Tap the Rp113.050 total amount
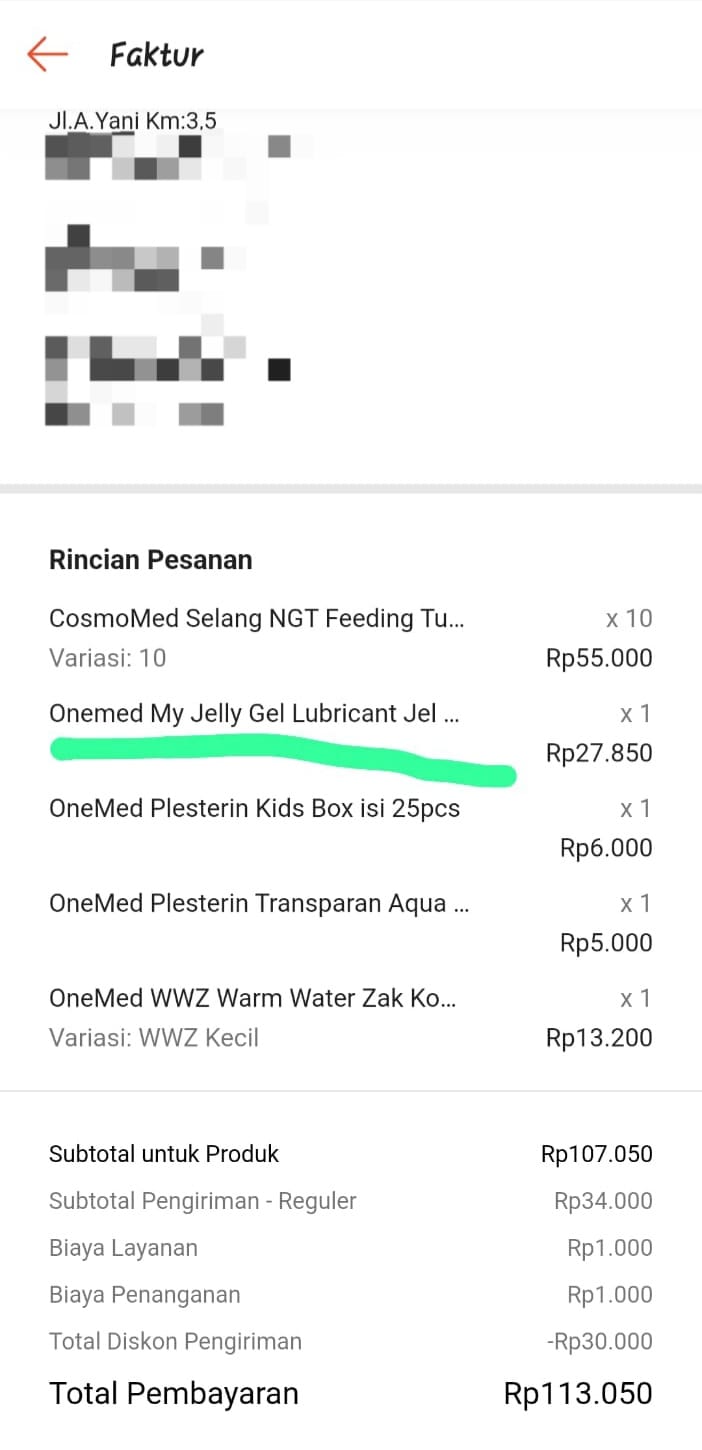 tap(578, 1393)
